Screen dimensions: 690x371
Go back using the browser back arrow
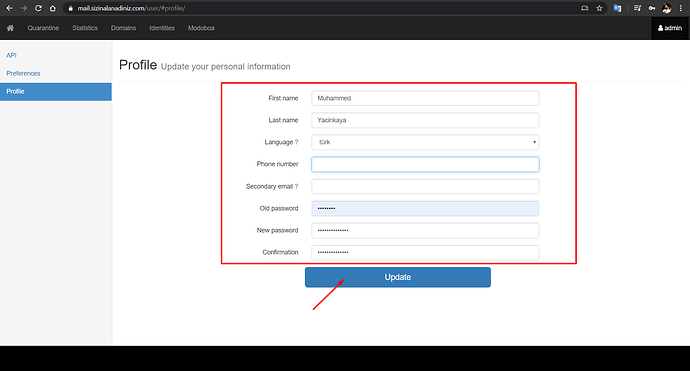pos(9,8)
